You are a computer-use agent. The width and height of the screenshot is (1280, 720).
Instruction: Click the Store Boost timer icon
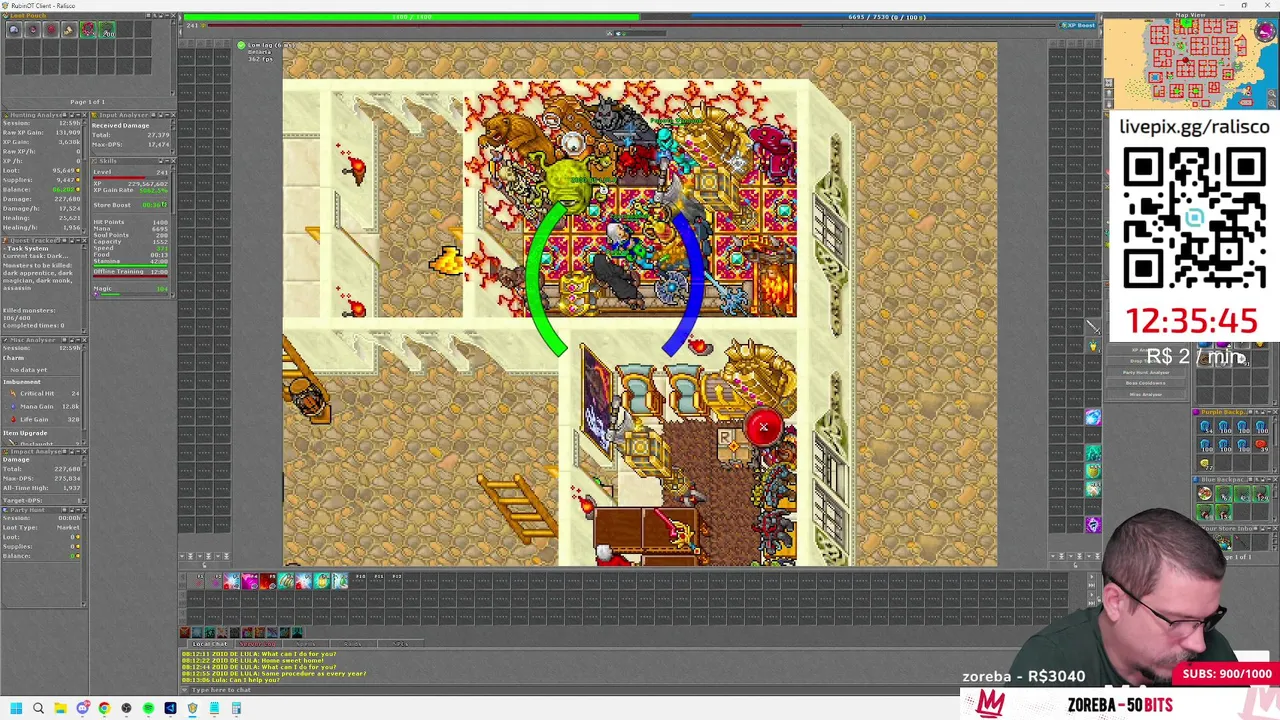pos(165,205)
